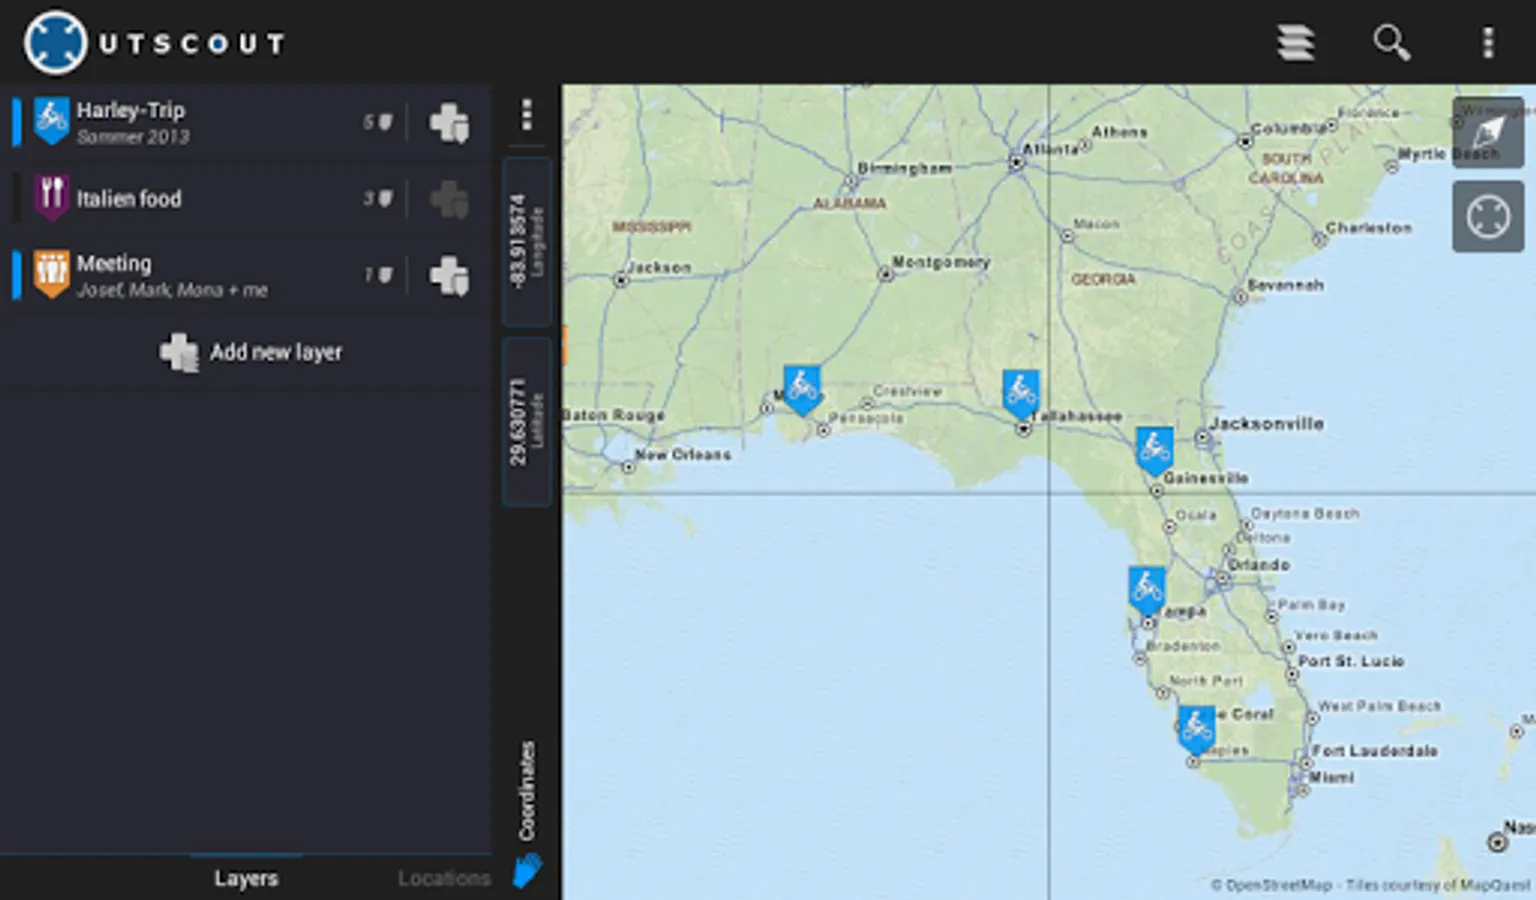Click the Fort Lauderdale label on map
1536x900 pixels.
click(x=1375, y=751)
